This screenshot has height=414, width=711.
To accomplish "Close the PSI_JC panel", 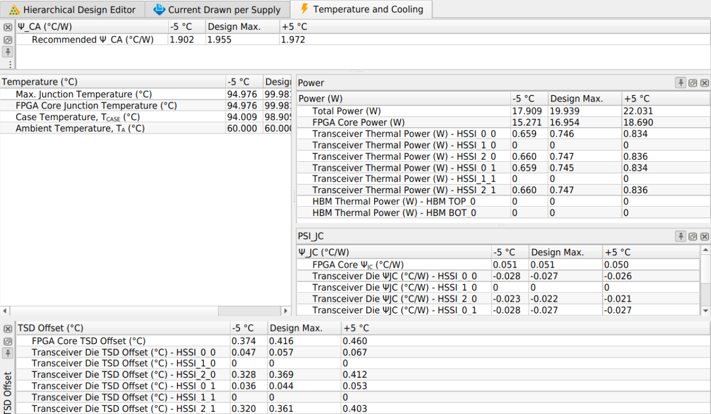I will pos(705,237).
